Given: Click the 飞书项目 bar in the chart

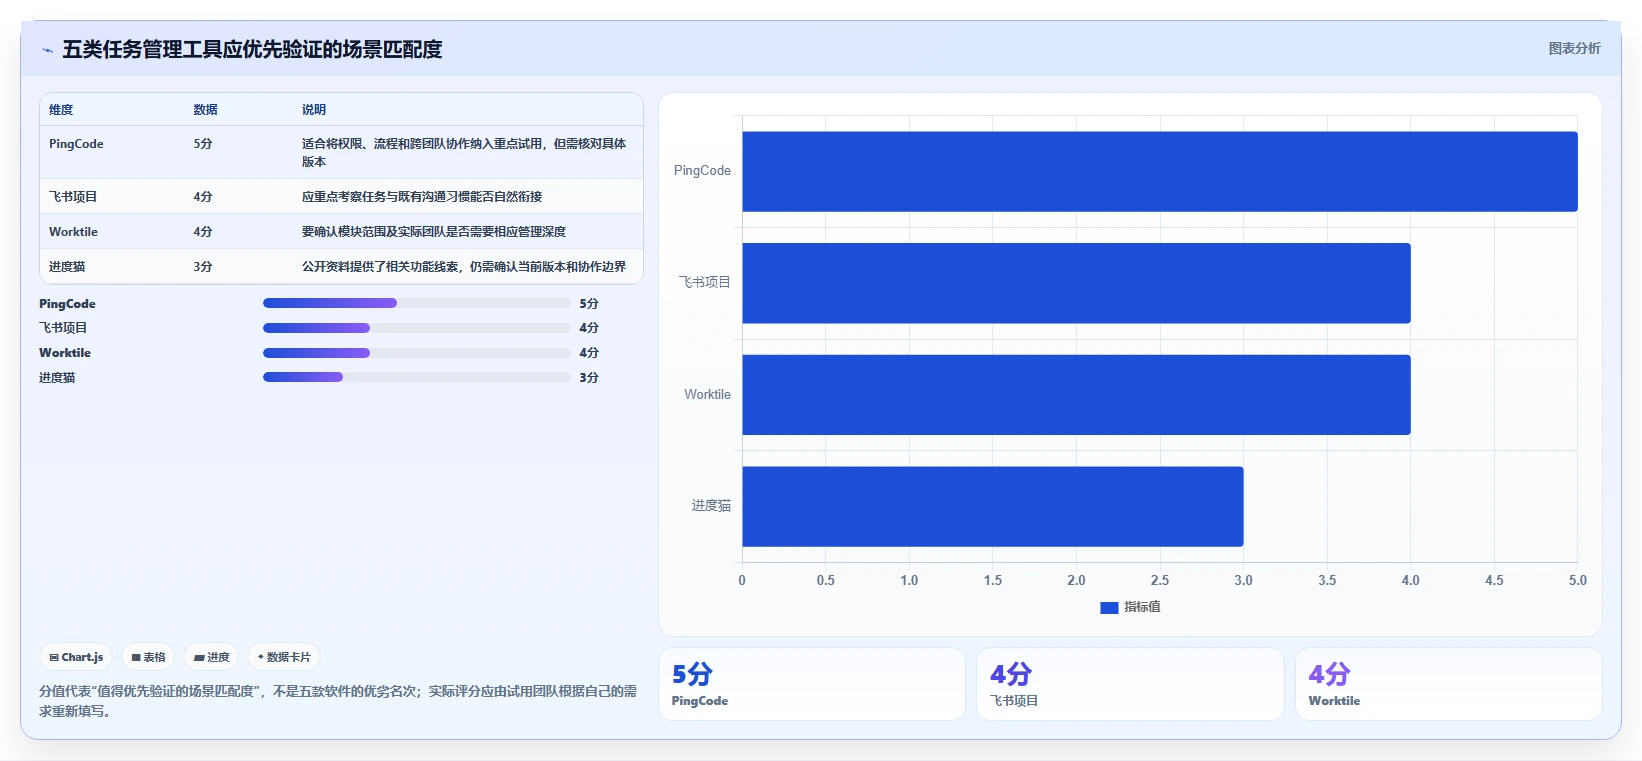Looking at the screenshot, I should (1076, 283).
